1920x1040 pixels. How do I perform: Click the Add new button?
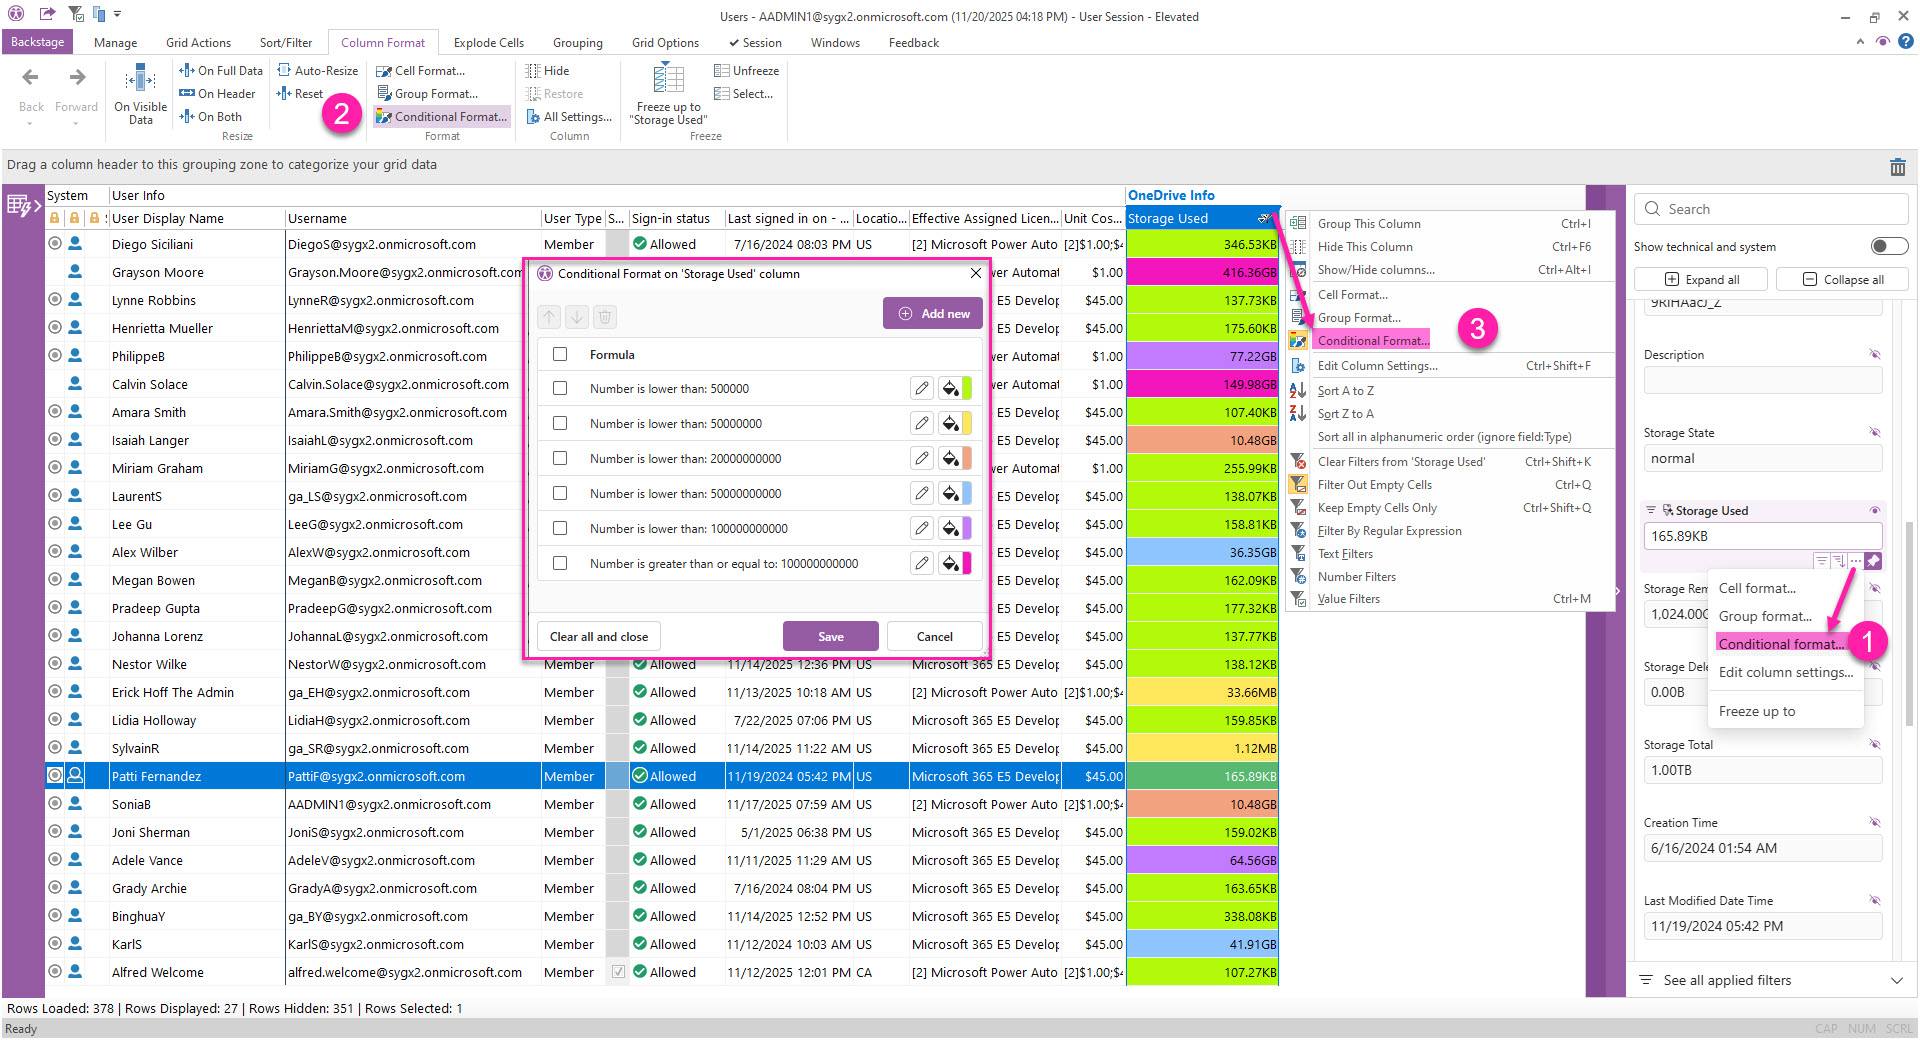click(933, 314)
